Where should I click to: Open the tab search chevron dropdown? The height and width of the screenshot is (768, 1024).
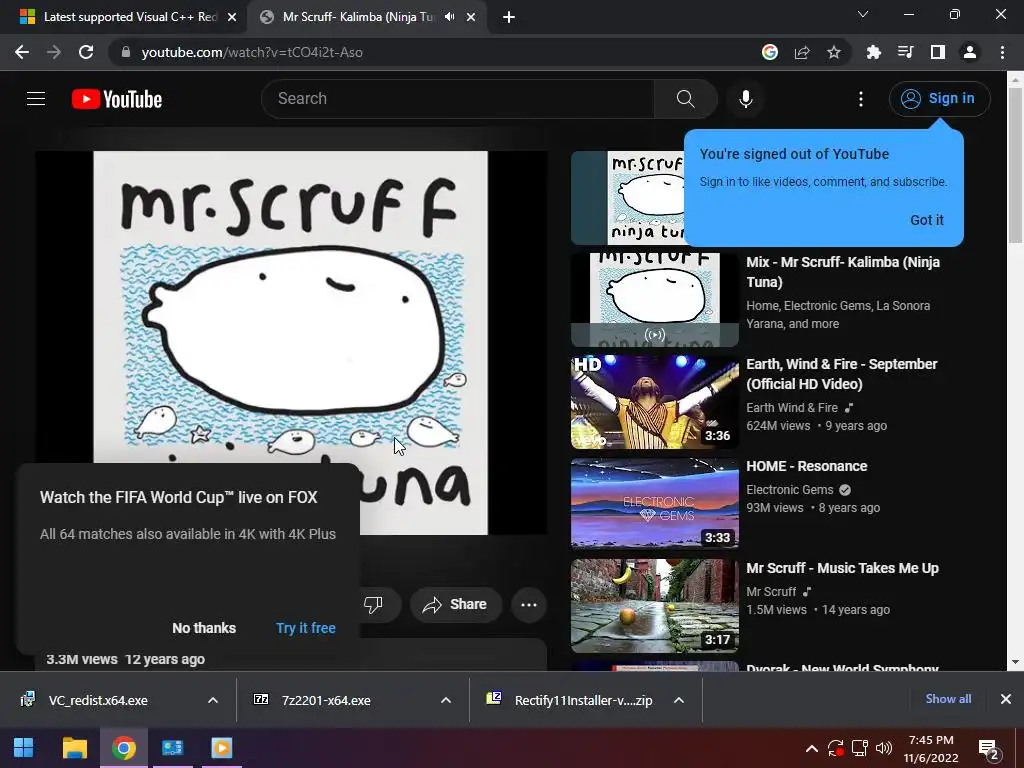(x=863, y=14)
